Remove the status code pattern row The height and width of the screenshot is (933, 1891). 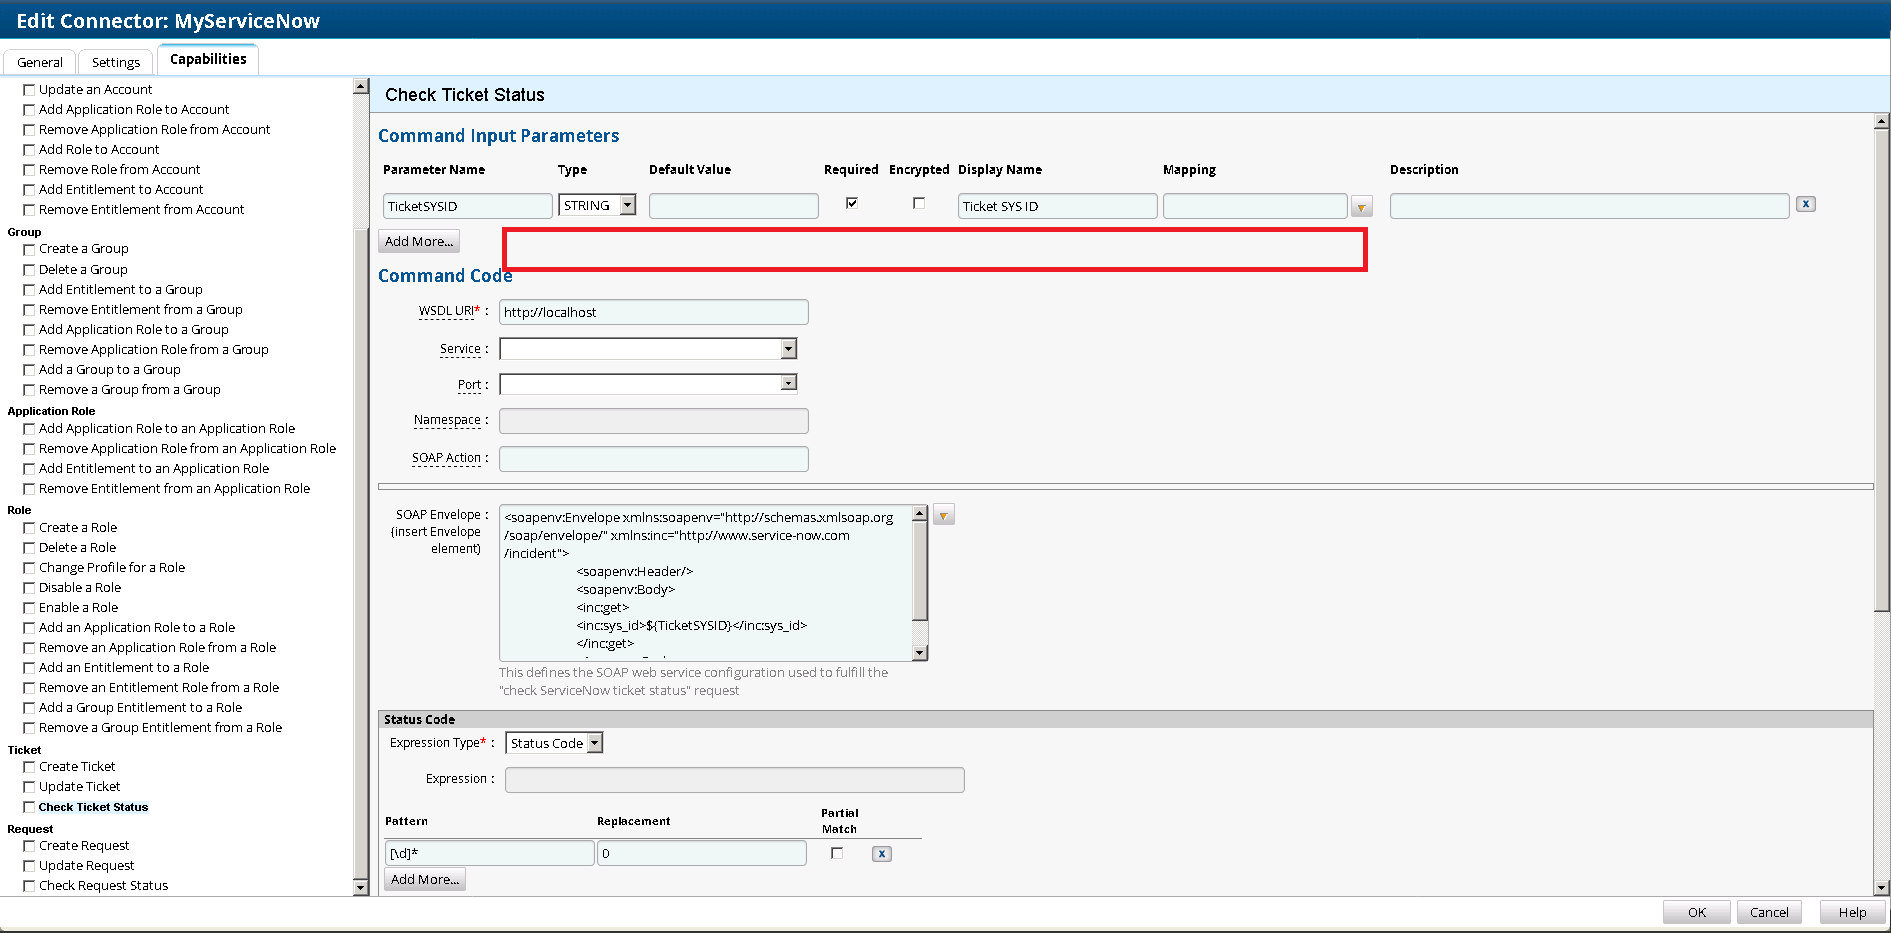pyautogui.click(x=881, y=854)
